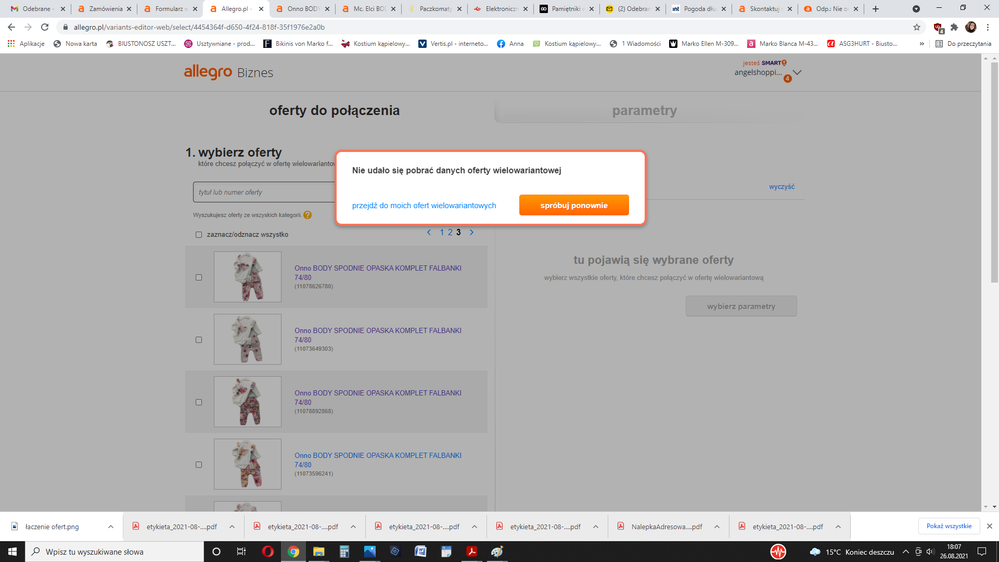Expand options for last etykieta pdf download
Screen dimensions: 999x562
838,527
